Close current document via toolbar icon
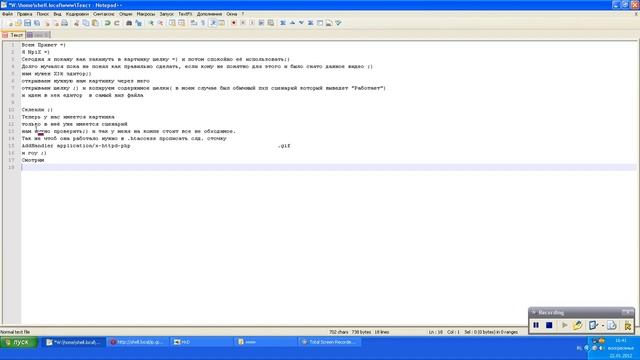This screenshot has height=360, width=640. pos(47,23)
